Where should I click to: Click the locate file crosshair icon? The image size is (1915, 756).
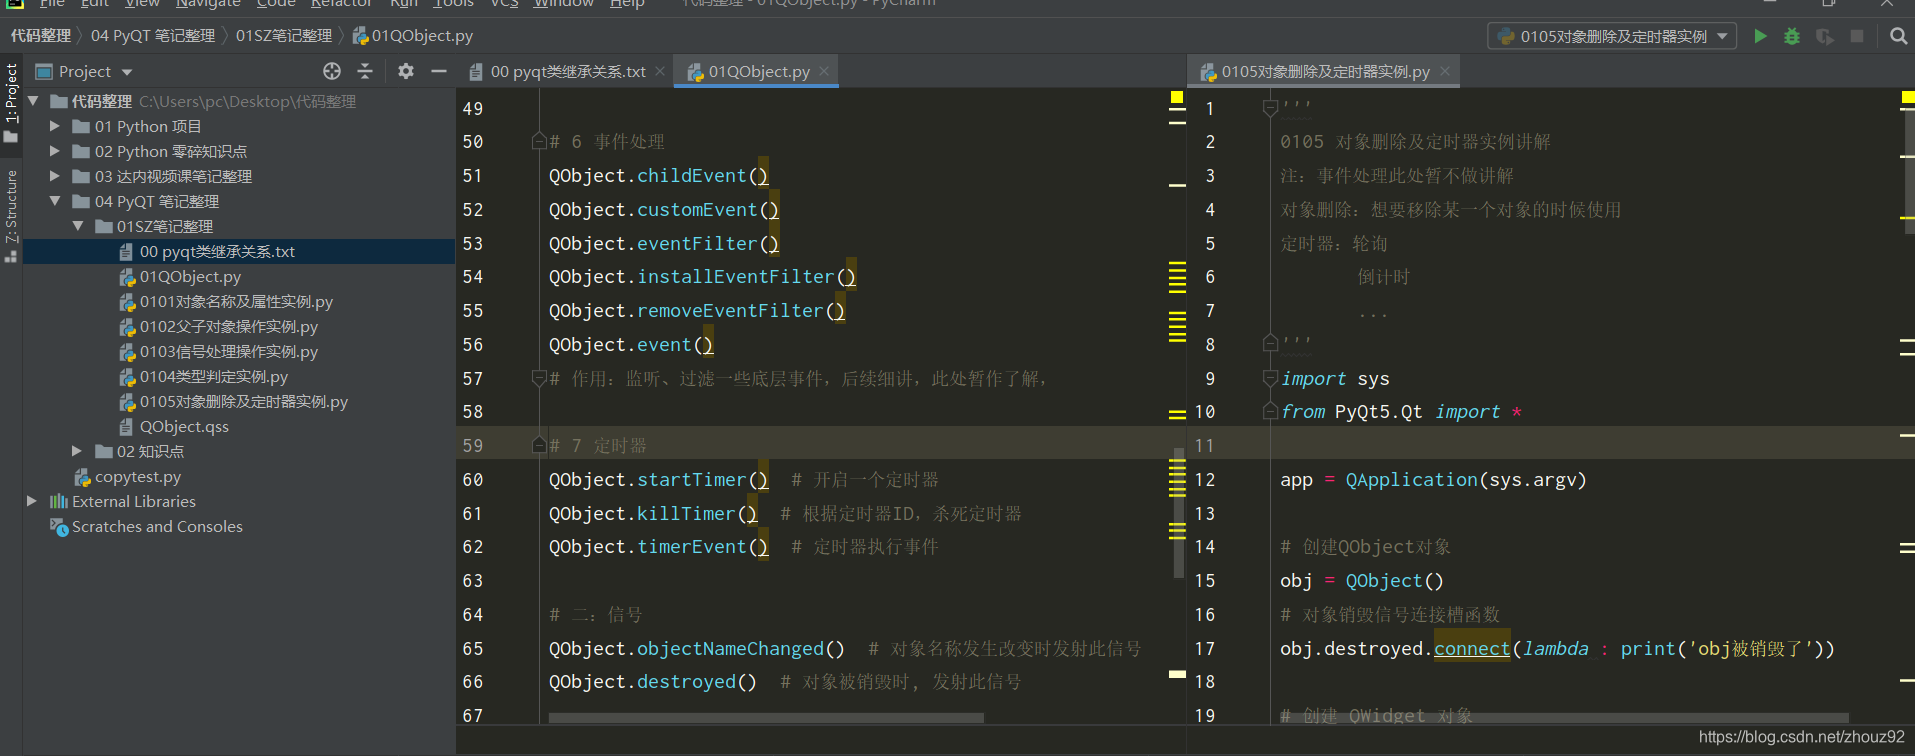pos(332,71)
